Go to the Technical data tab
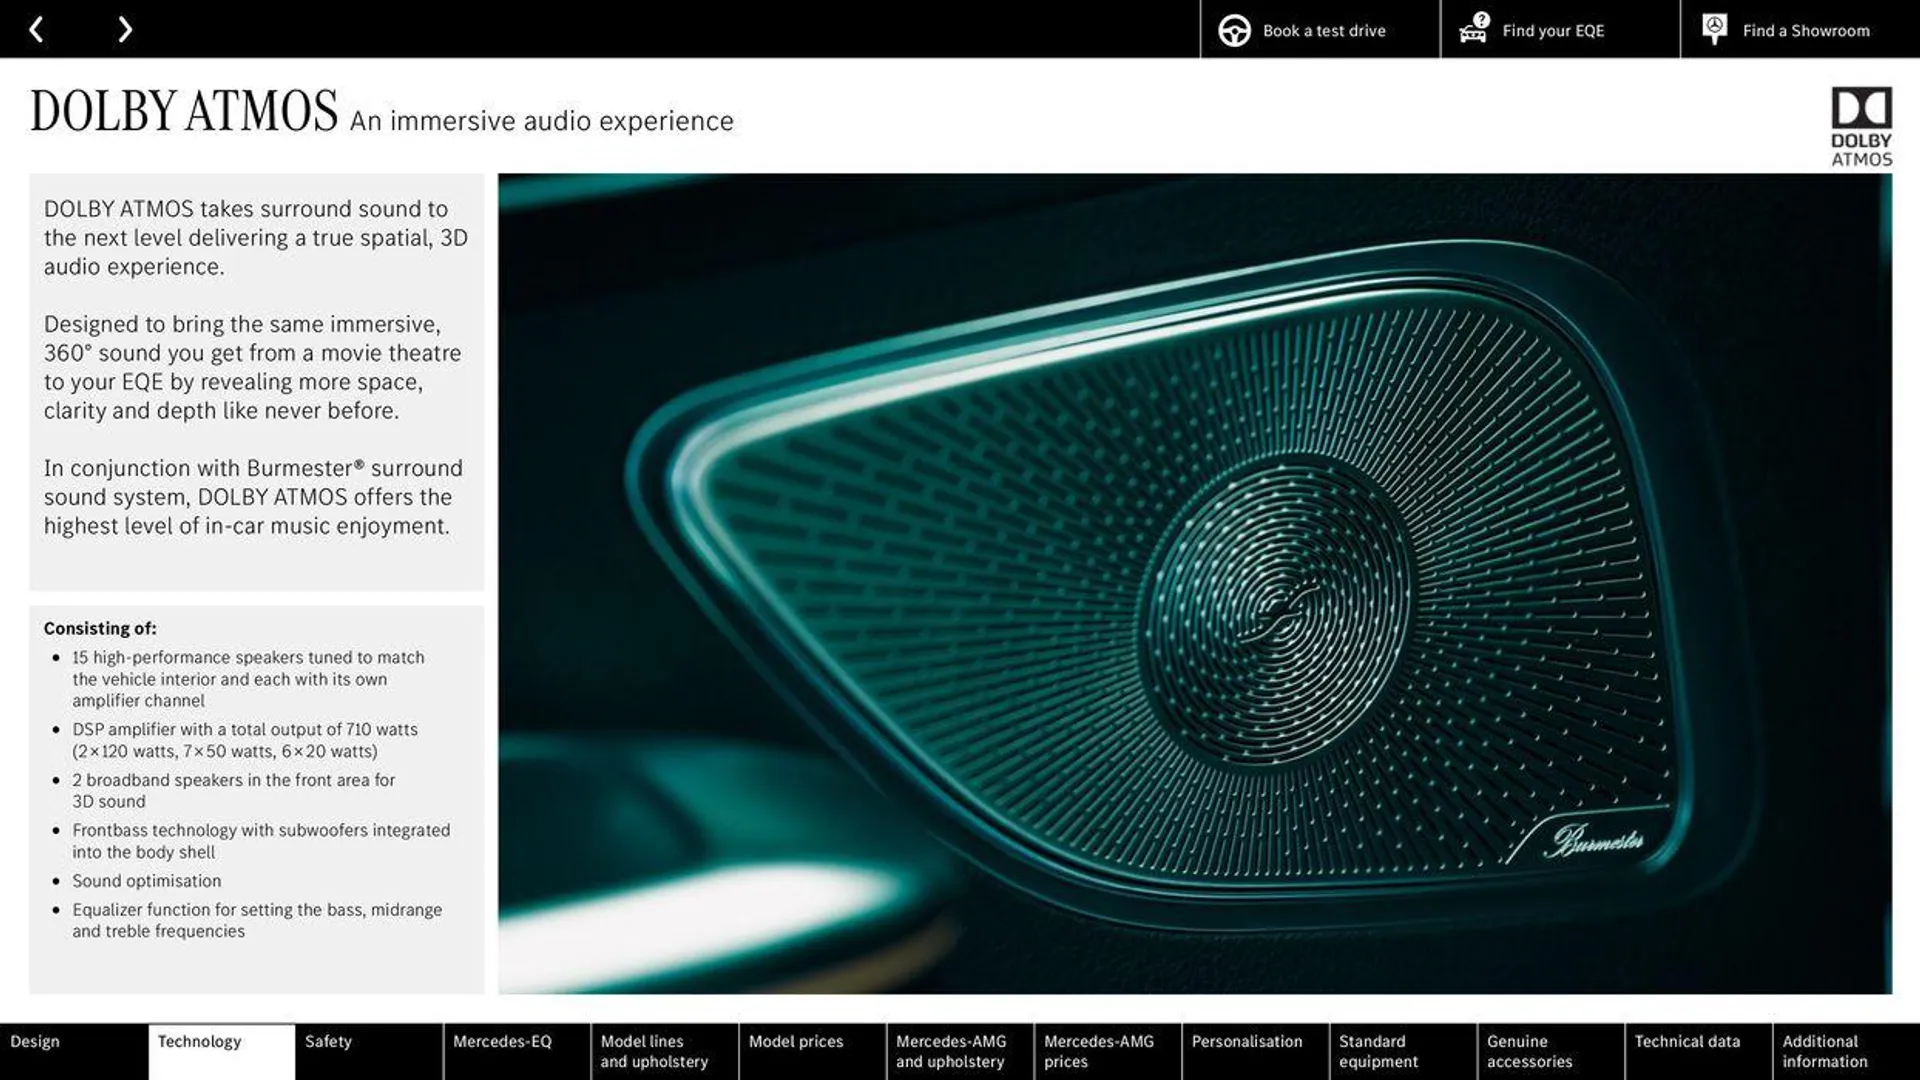1920x1080 pixels. coord(1699,1051)
